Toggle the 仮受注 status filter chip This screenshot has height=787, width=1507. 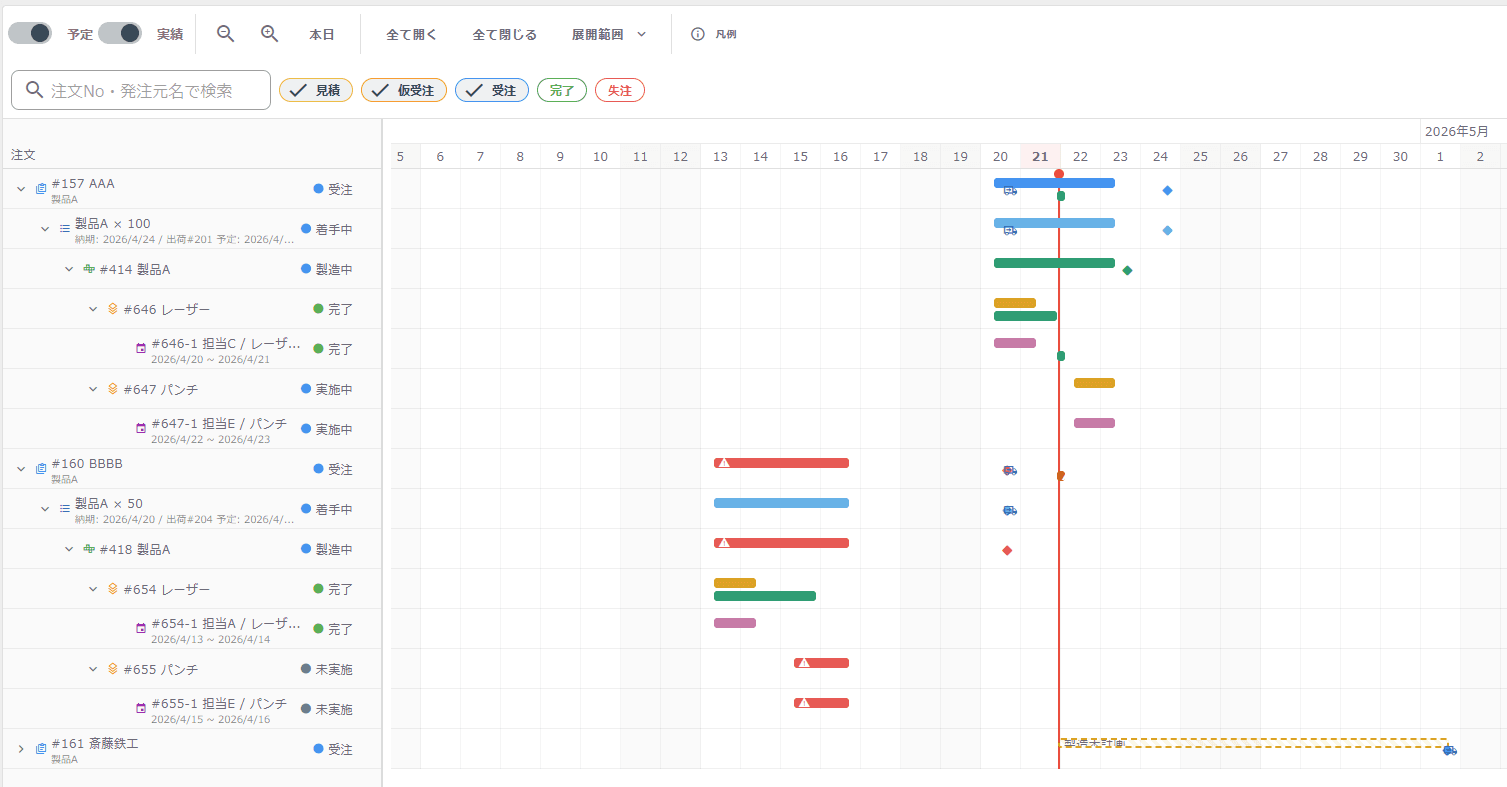[x=404, y=90]
